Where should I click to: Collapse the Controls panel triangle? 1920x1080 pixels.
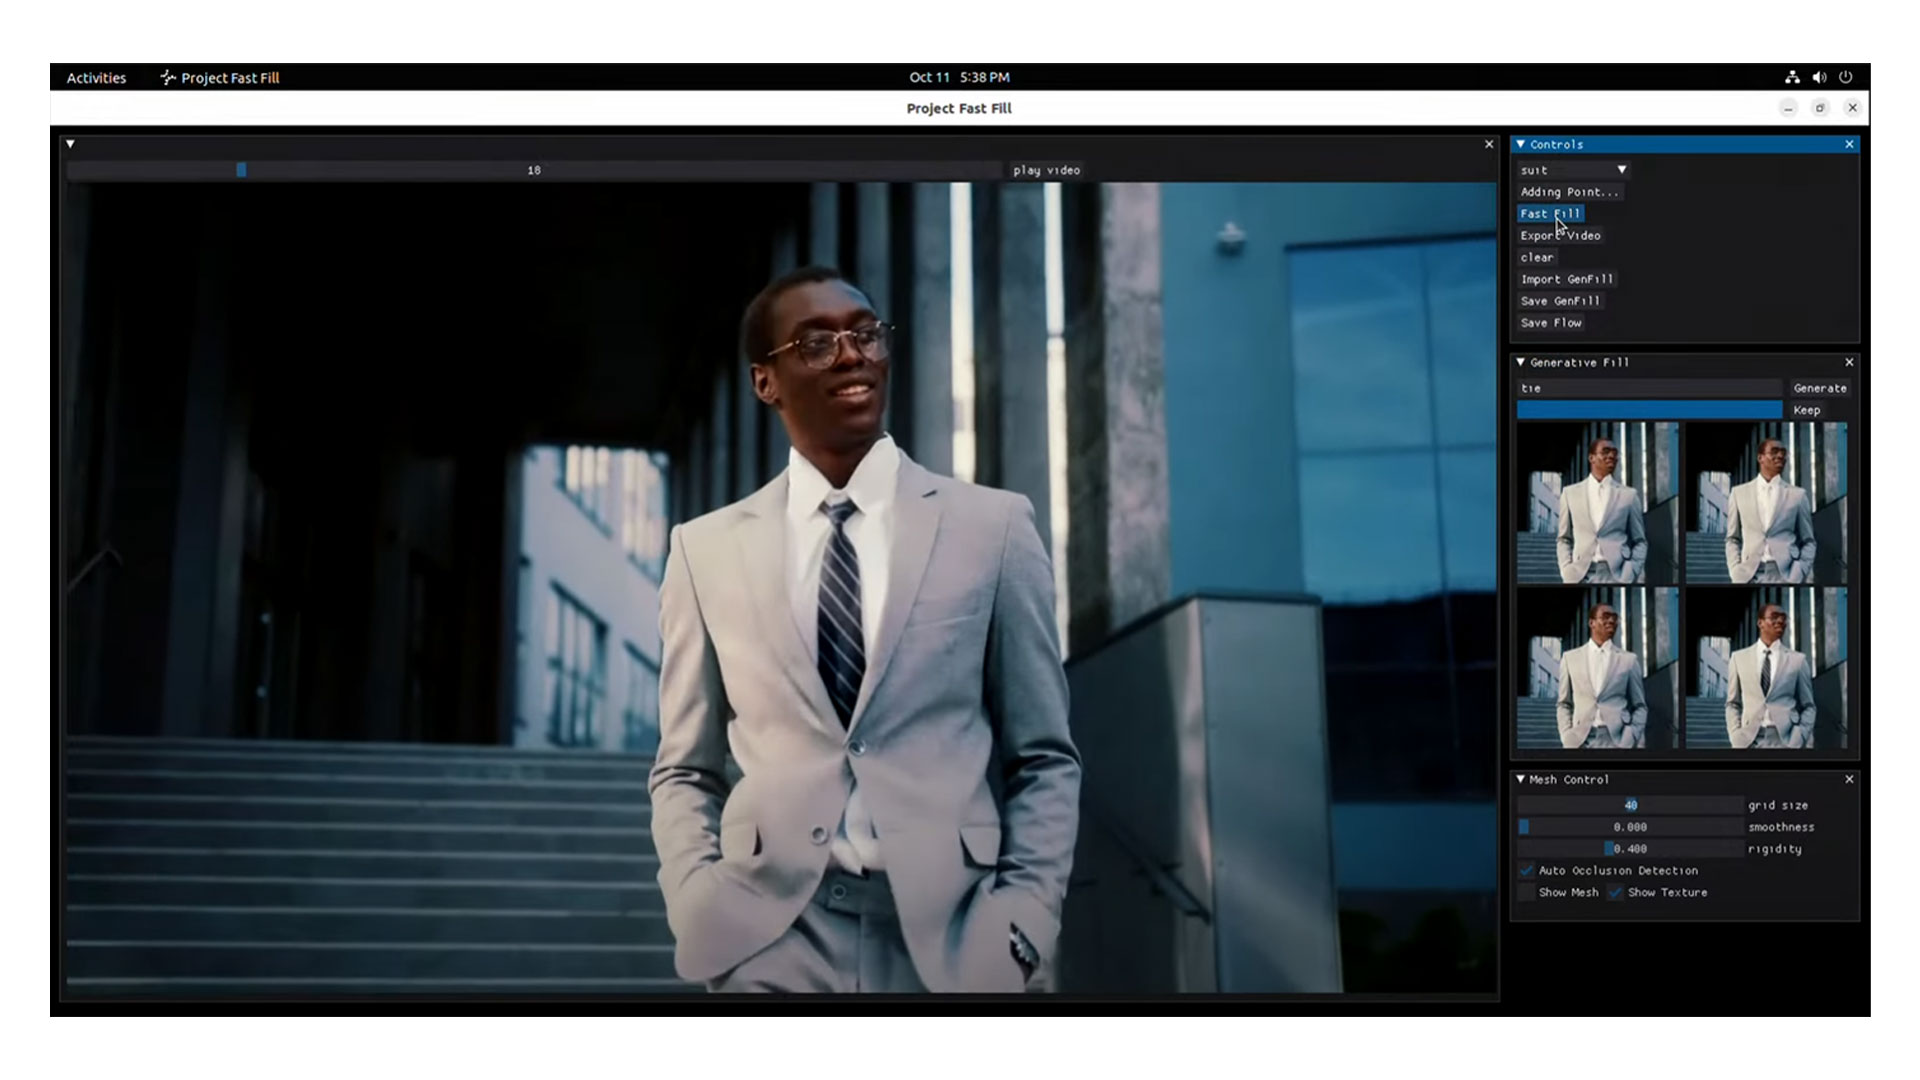(1521, 144)
